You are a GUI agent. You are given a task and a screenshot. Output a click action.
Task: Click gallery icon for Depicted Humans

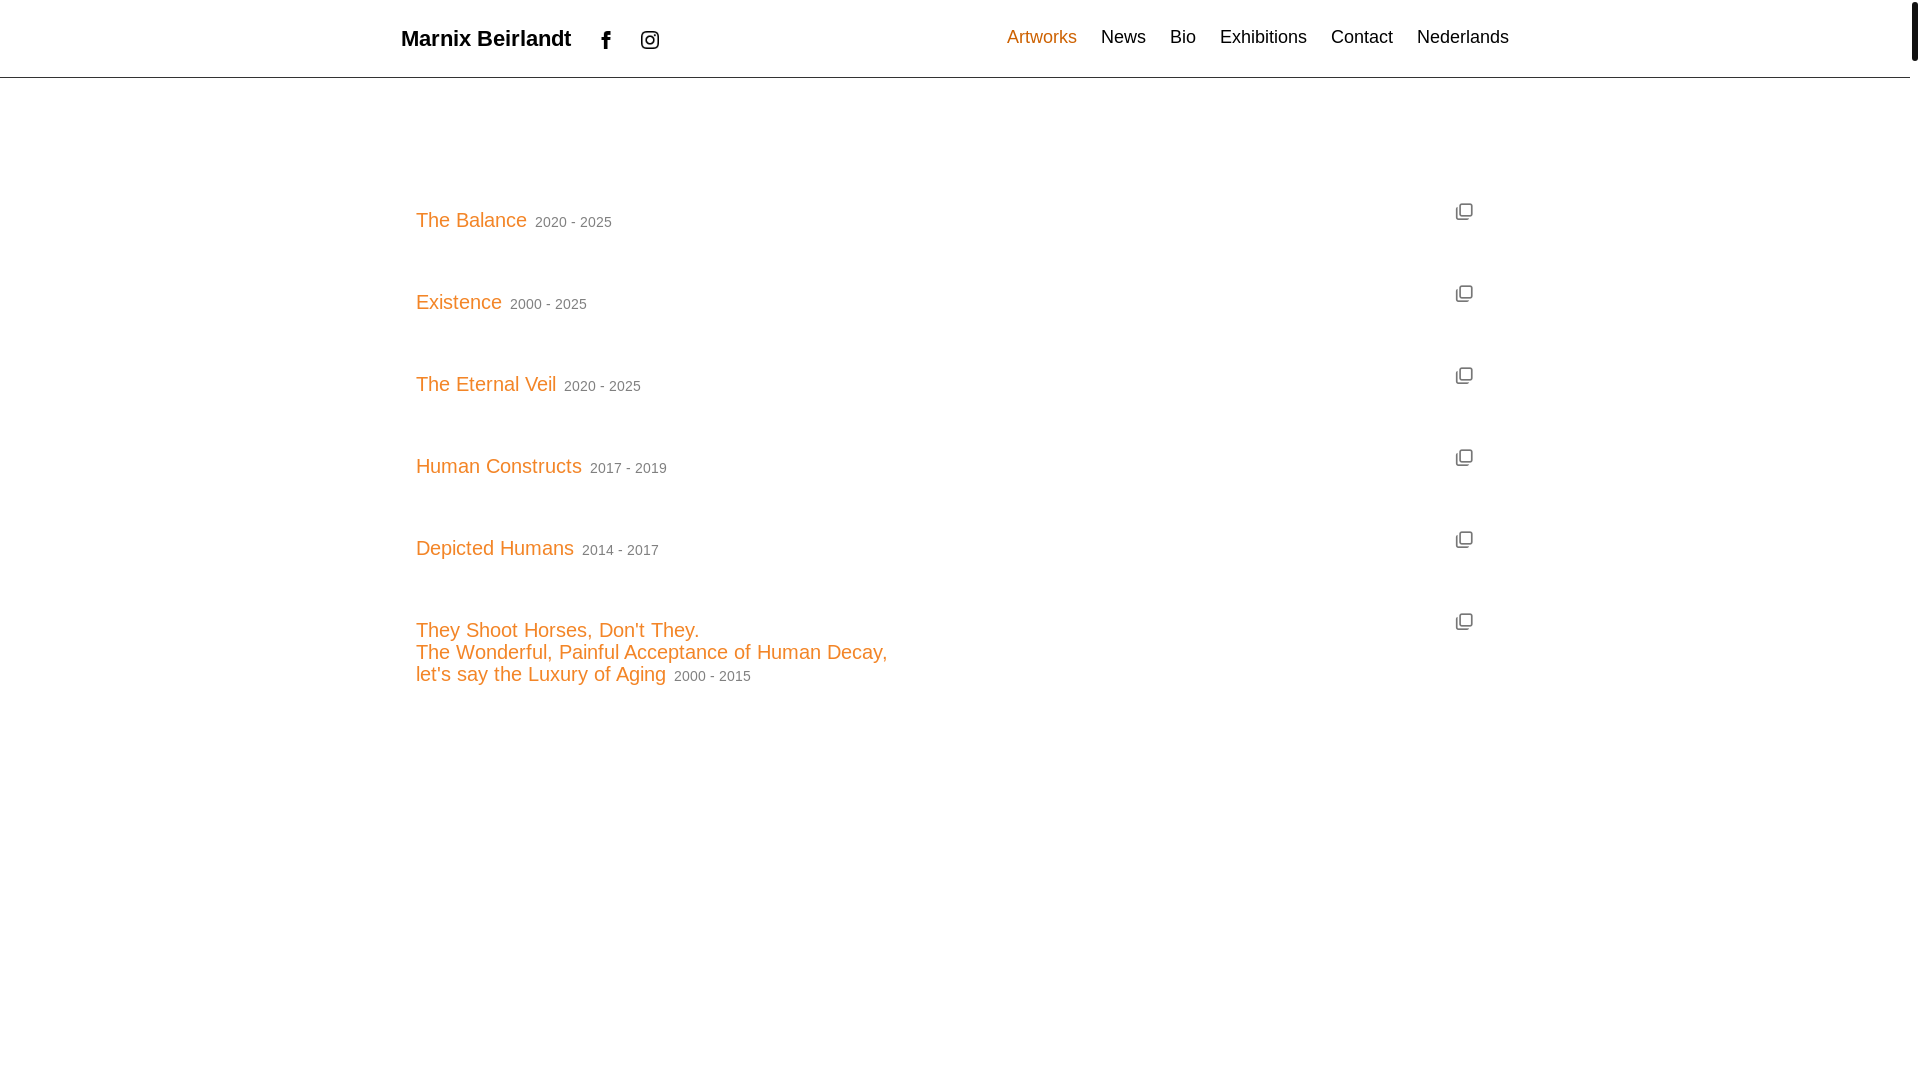[1464, 539]
